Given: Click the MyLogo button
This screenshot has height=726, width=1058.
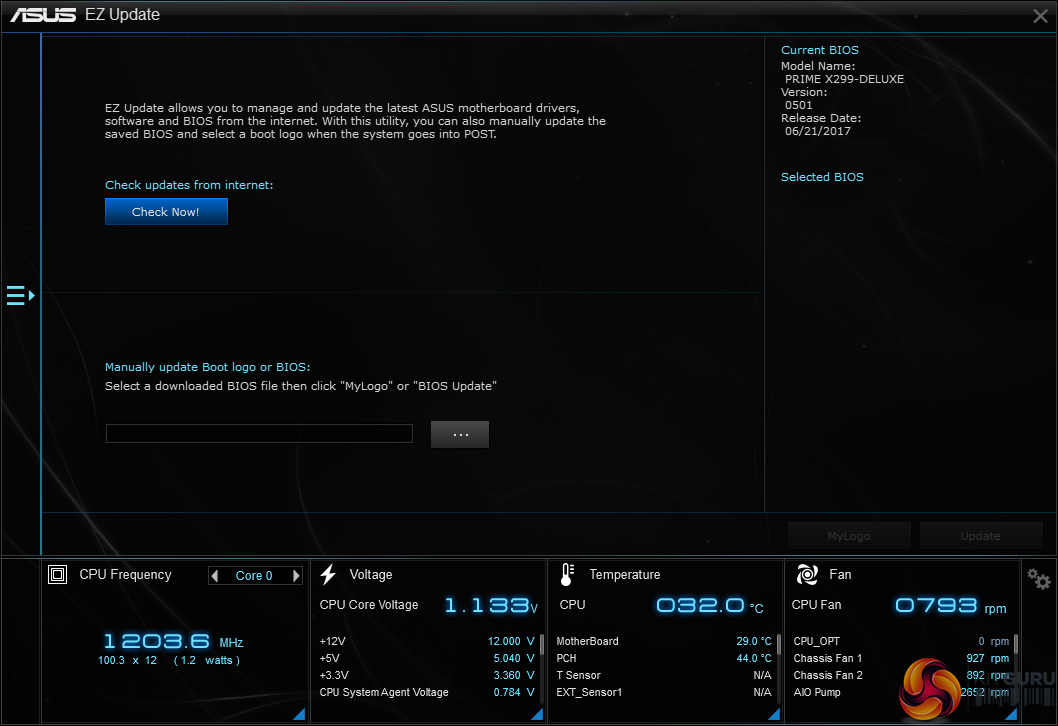Looking at the screenshot, I should point(849,536).
